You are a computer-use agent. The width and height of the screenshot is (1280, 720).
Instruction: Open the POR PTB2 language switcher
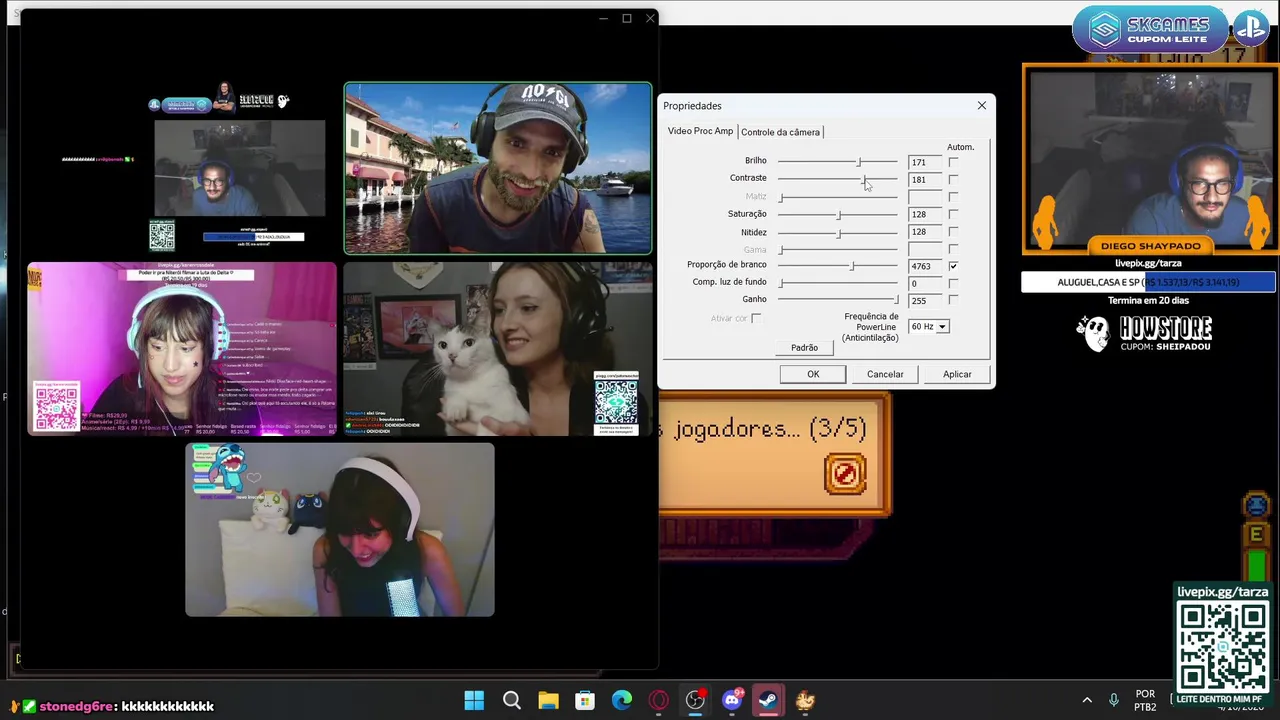point(1146,700)
